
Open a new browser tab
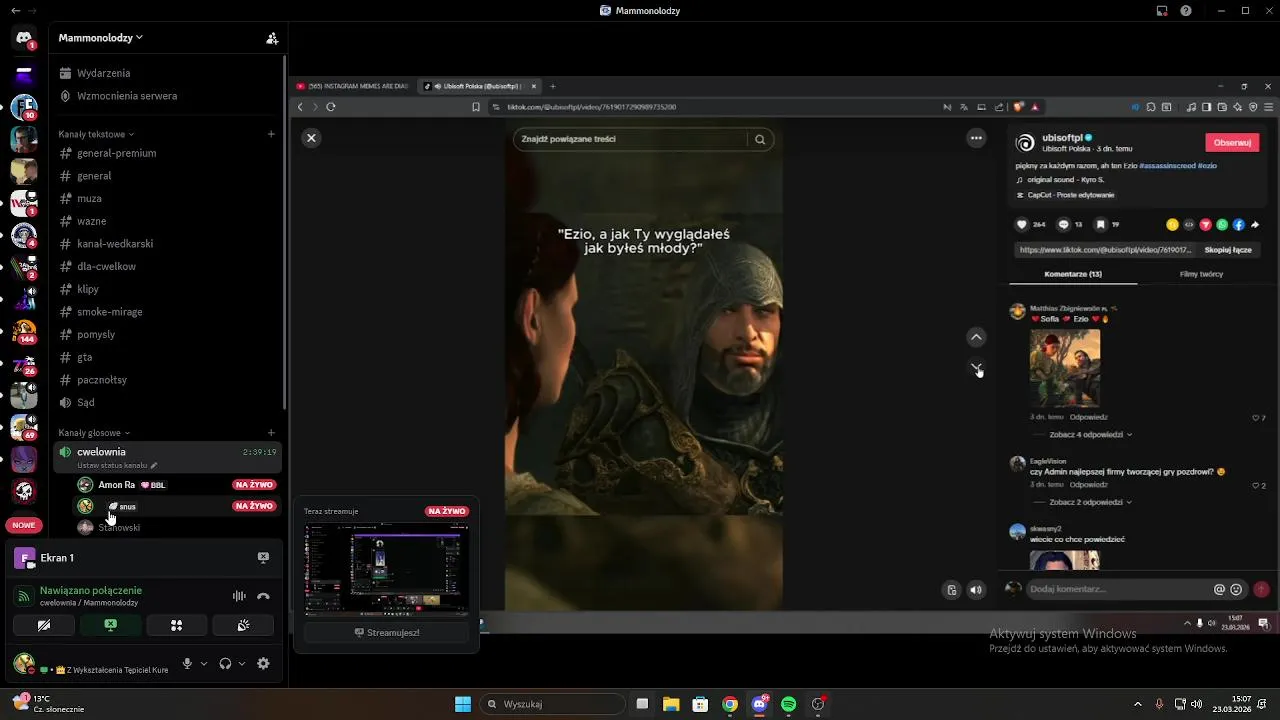[x=552, y=86]
